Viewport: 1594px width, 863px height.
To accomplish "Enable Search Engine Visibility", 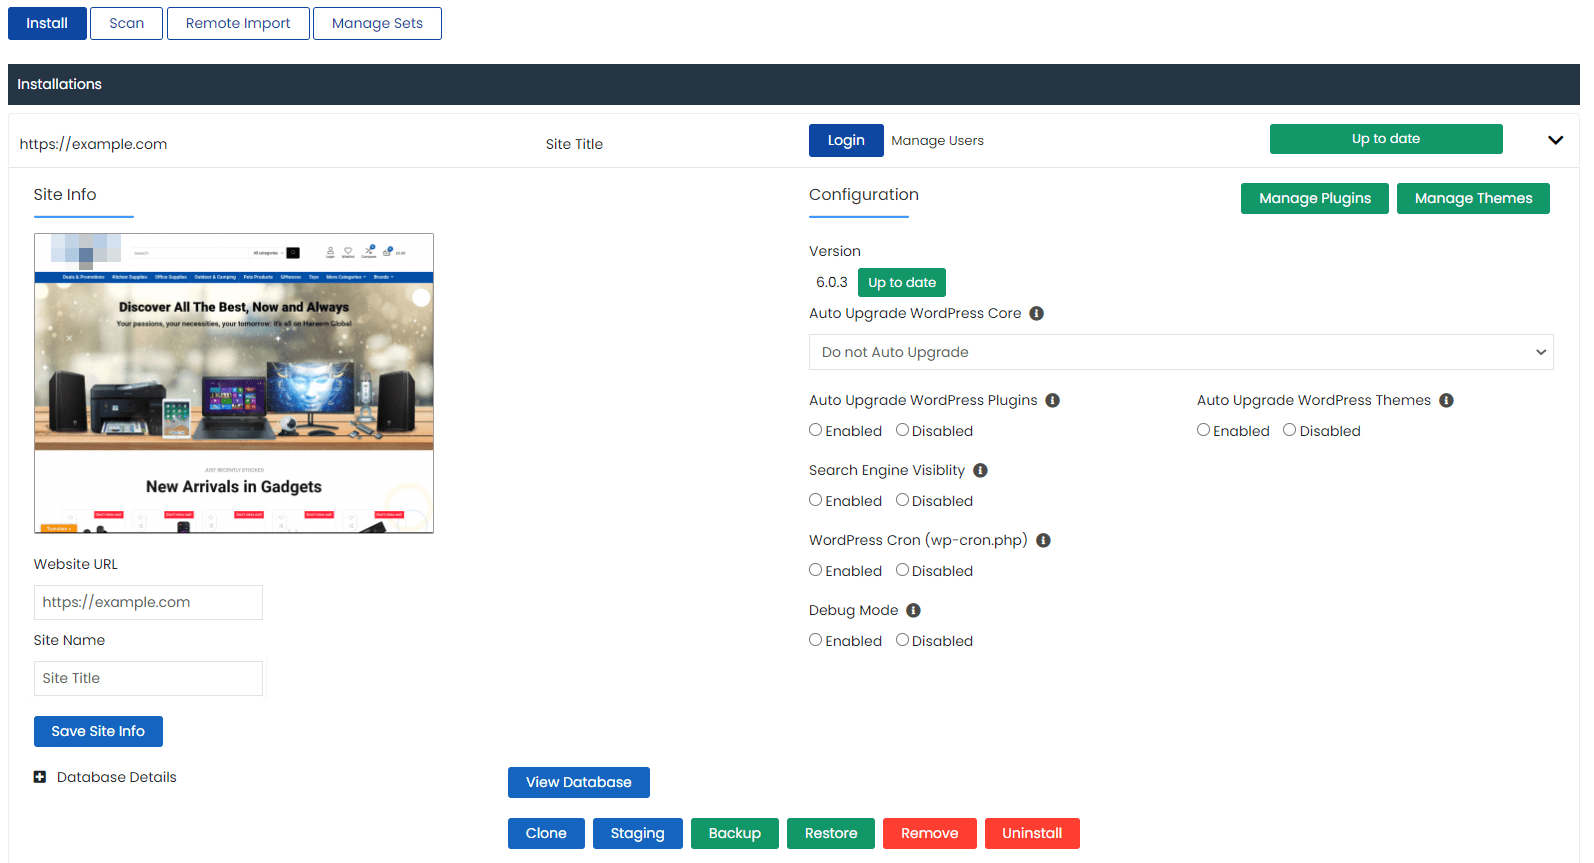I will (x=816, y=500).
